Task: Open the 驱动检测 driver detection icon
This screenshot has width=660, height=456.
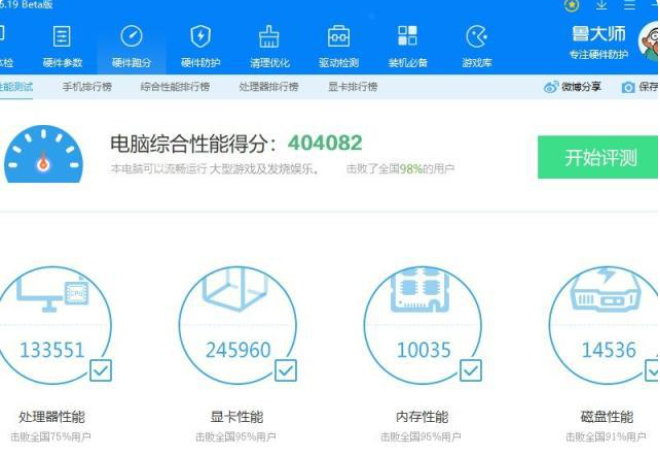Action: 338,39
